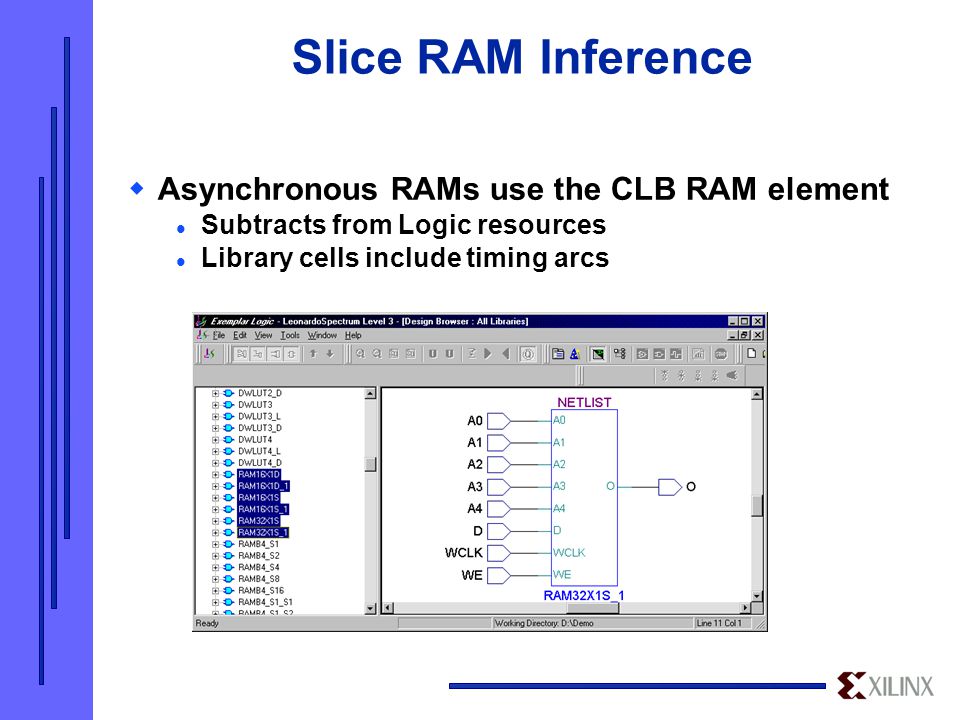
Task: Select the RAM16X1D_1 library cell
Action: [263, 486]
